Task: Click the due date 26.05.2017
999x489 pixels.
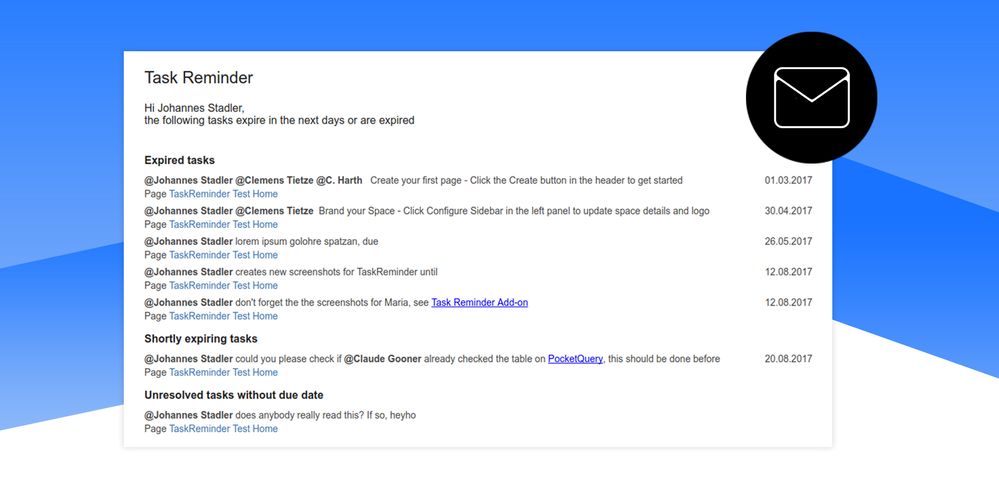Action: [x=789, y=241]
